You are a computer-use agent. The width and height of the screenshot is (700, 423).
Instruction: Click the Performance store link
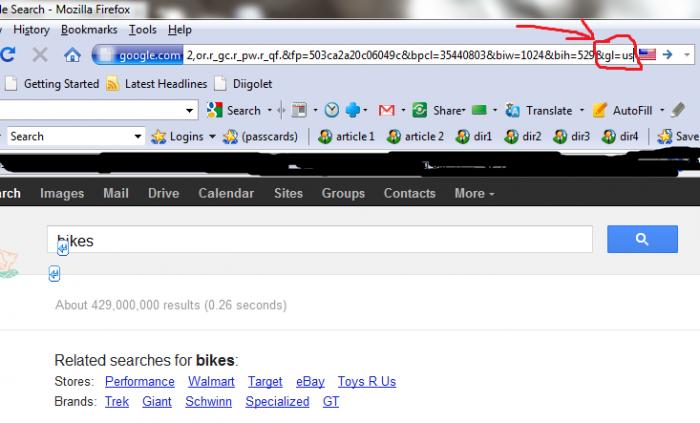(140, 382)
